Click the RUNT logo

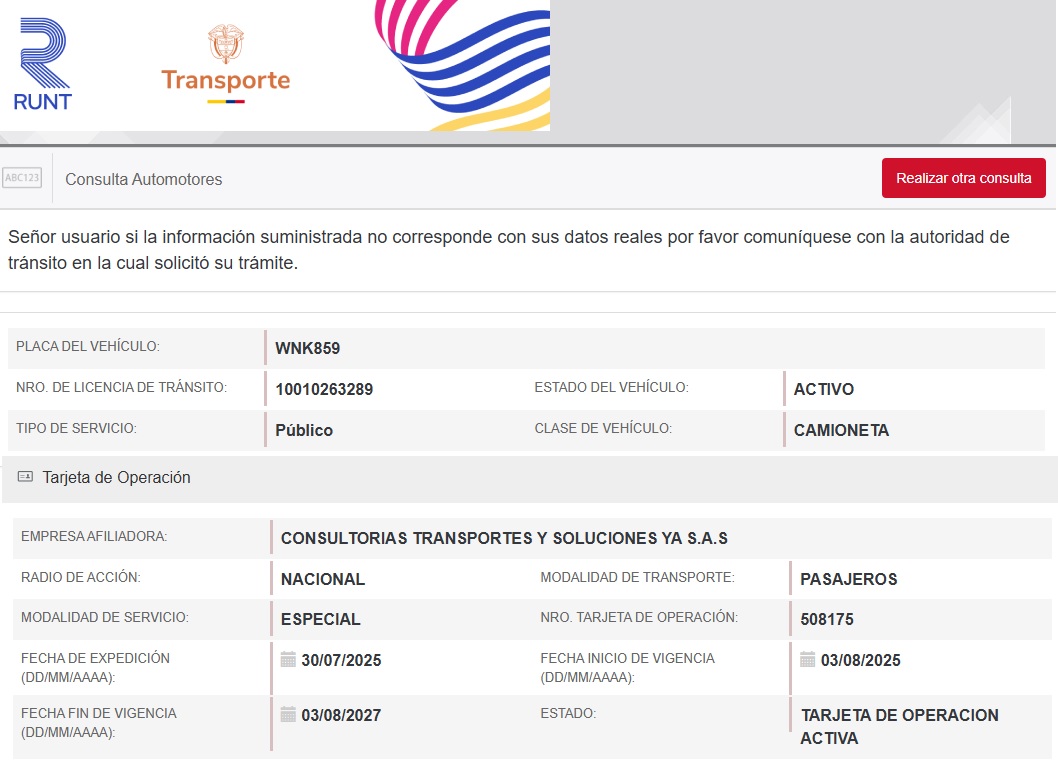coord(43,65)
